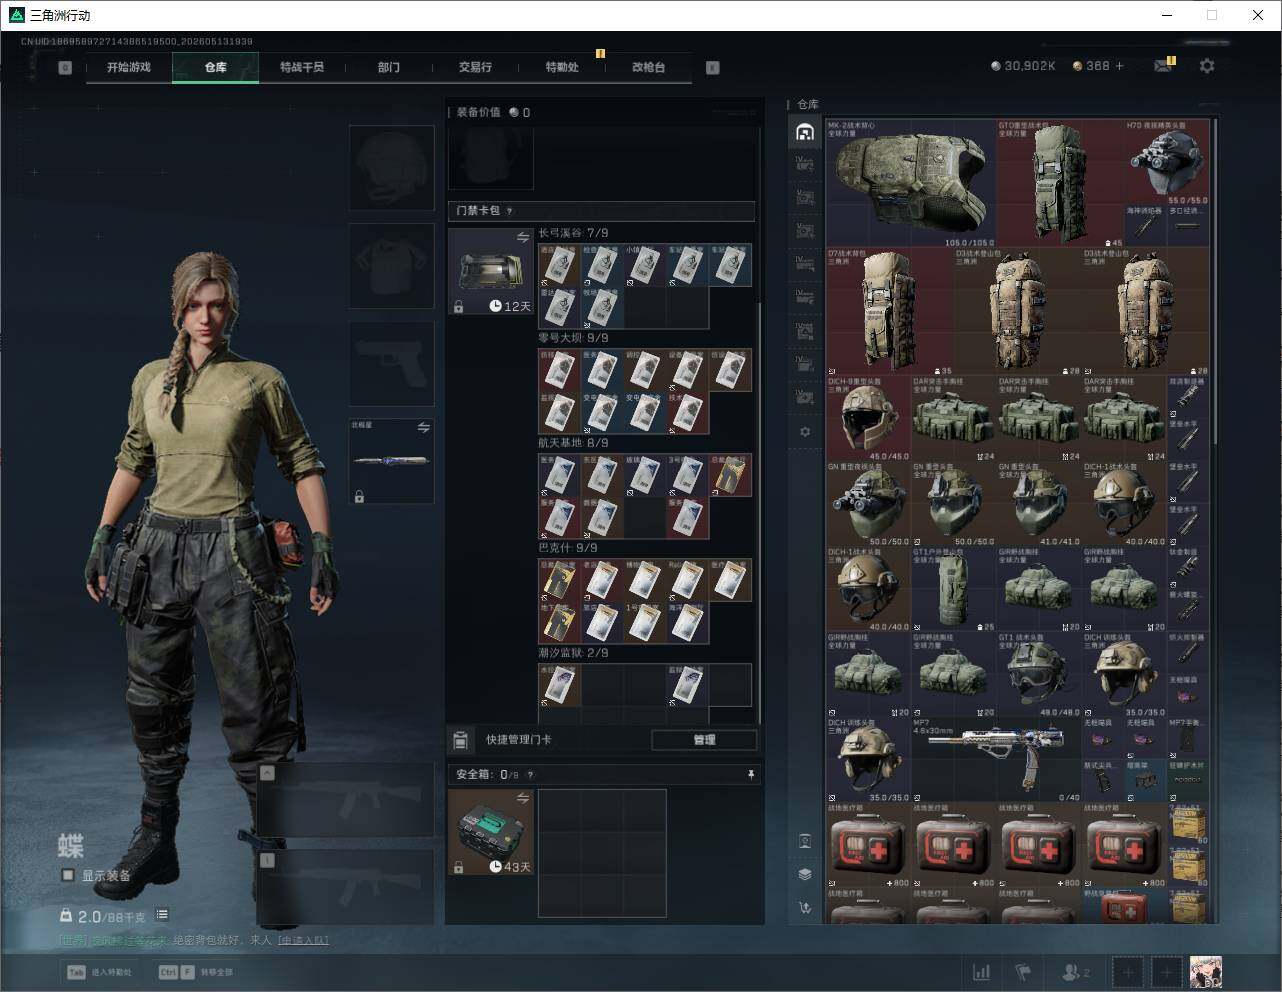1282x992 pixels.
Task: Open warehouse sidebar settings gear
Action: pyautogui.click(x=805, y=432)
